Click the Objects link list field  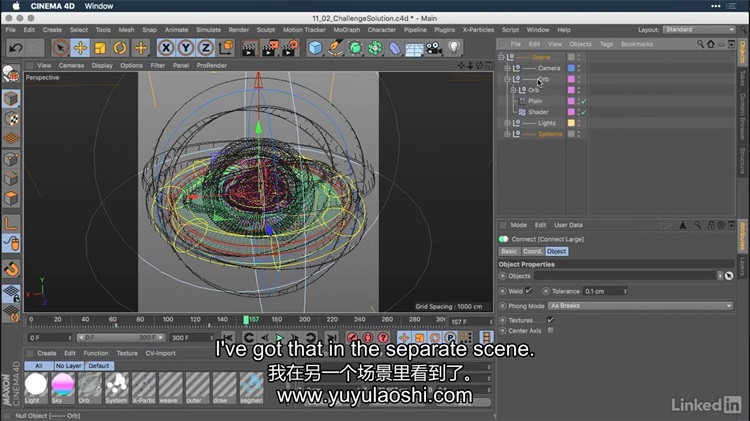pos(626,276)
